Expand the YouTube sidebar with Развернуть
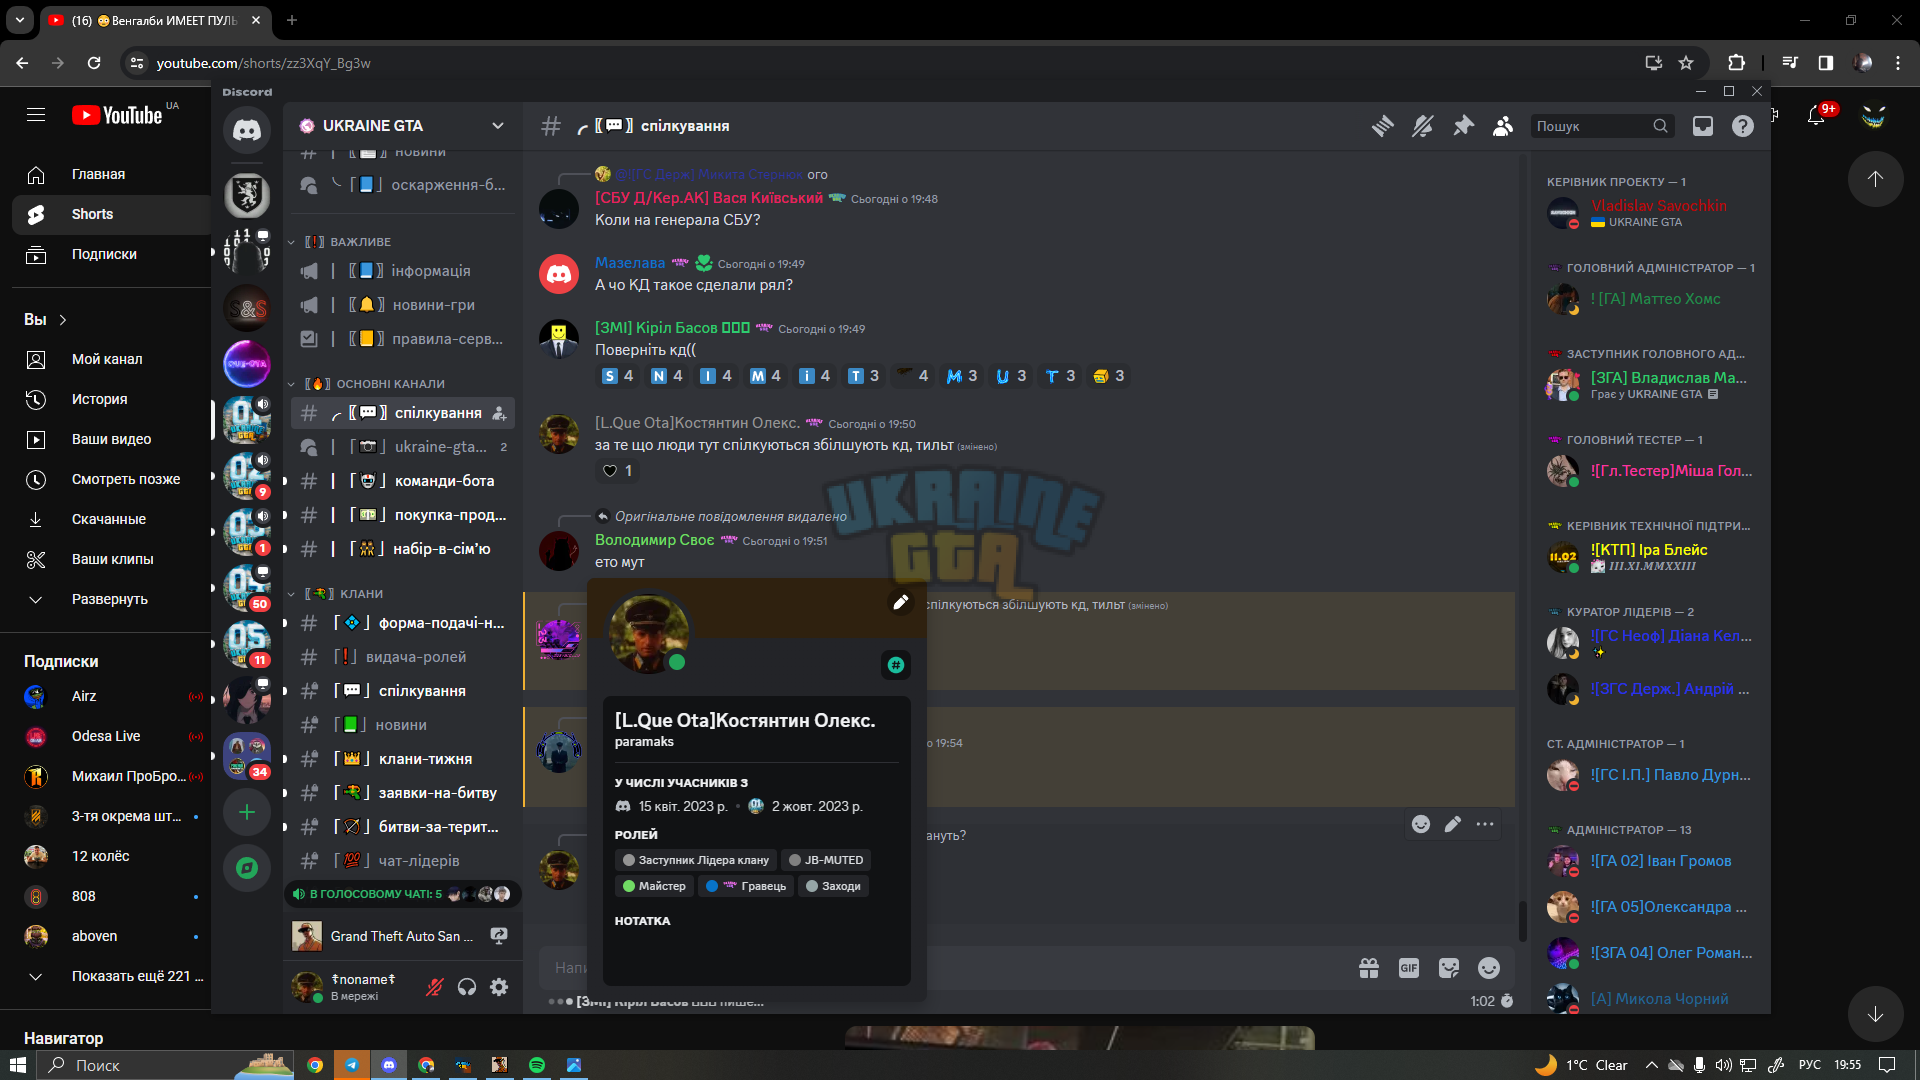1920x1080 pixels. (110, 599)
